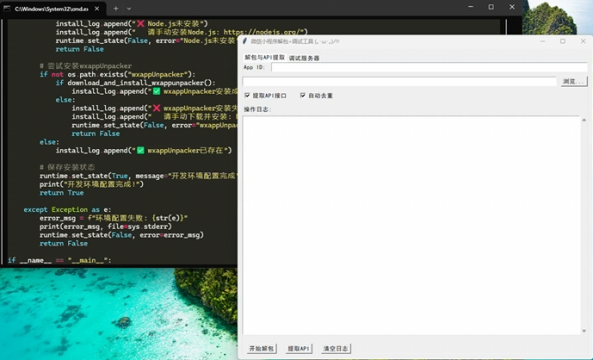Screen dimensions: 593x360
Task: Click the 操作日志 label
Action: click(x=258, y=109)
